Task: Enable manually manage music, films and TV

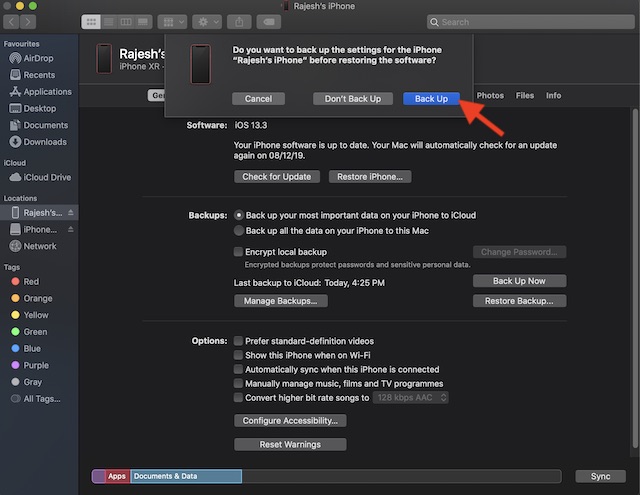Action: 238,384
